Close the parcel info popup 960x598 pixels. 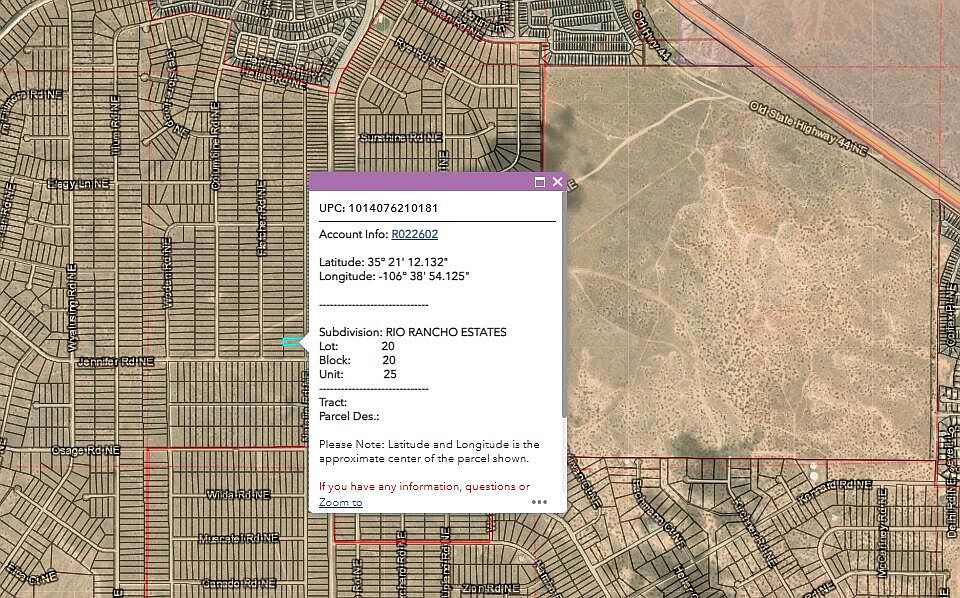(557, 182)
